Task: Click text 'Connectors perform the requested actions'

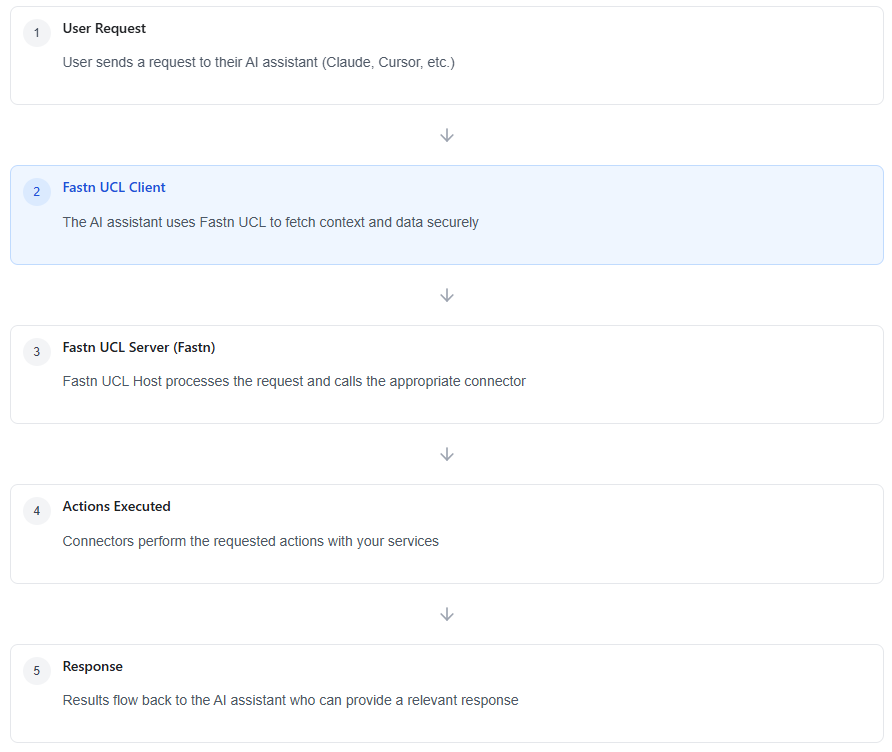Action: pos(193,541)
